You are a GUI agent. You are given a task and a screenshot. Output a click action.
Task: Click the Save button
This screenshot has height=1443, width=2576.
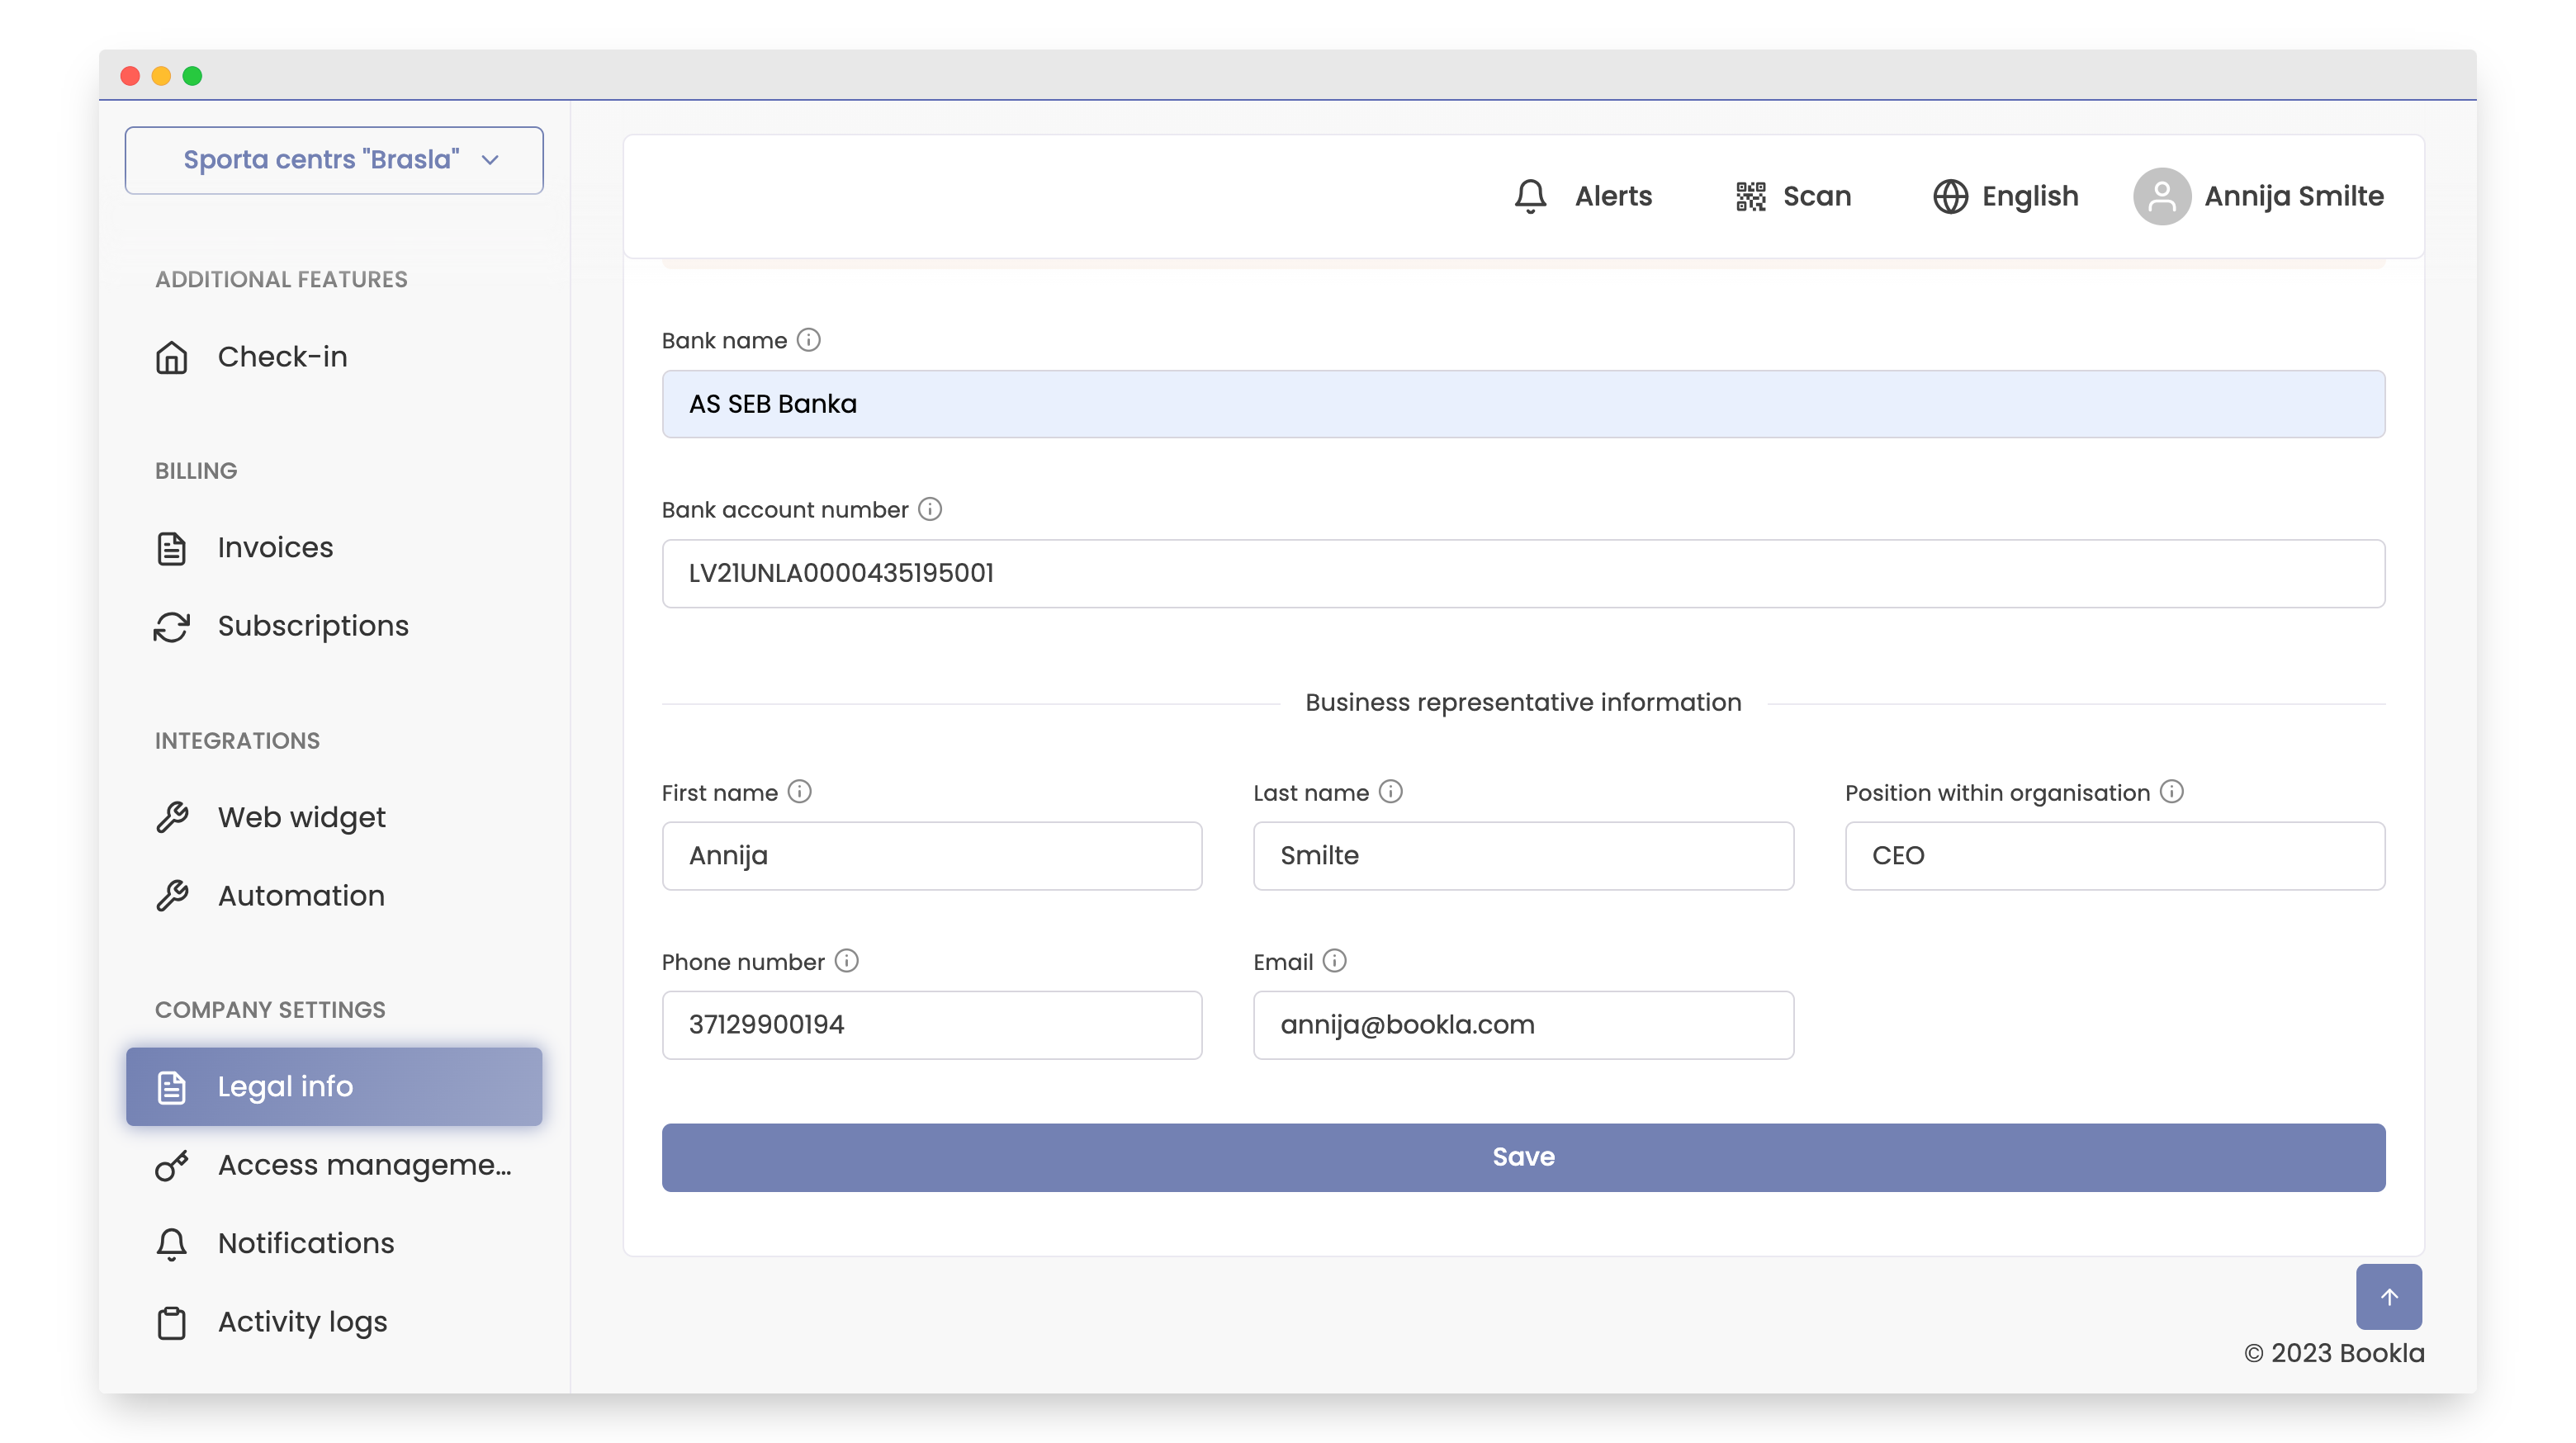[1522, 1157]
